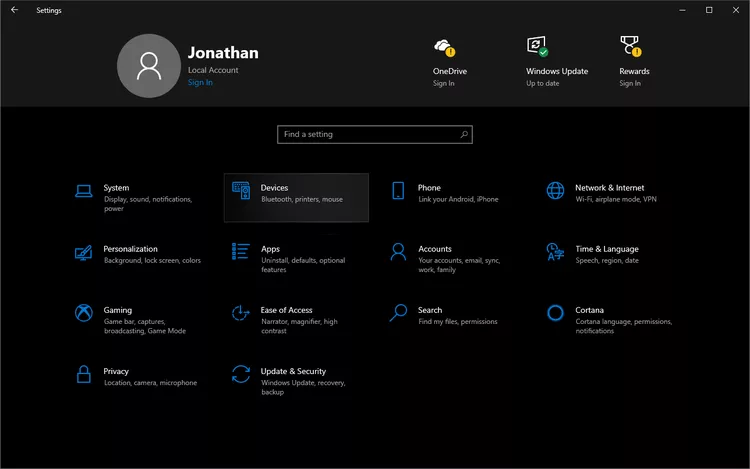Click the Devices keyboard and speaker icon
Image resolution: width=750 pixels, height=469 pixels.
[241, 190]
